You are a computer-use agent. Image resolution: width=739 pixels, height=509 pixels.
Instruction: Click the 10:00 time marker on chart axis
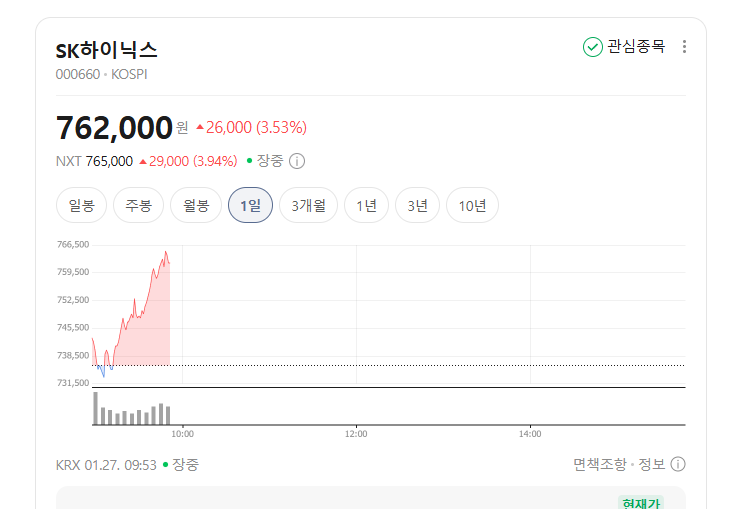[182, 433]
